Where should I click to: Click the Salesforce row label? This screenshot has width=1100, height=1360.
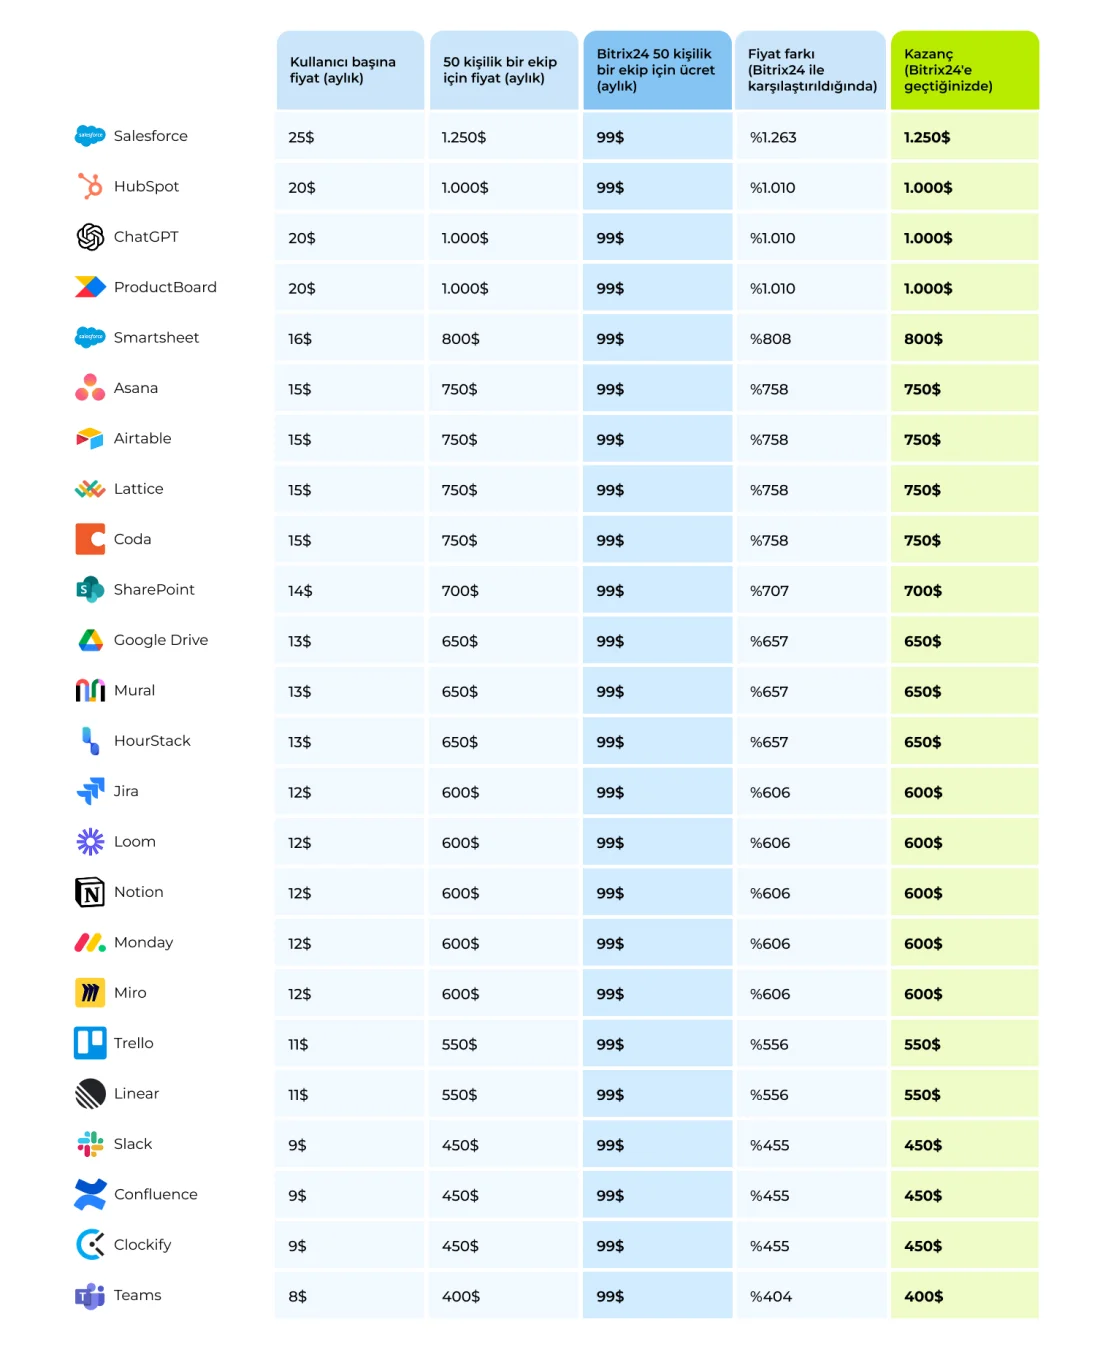pos(150,136)
